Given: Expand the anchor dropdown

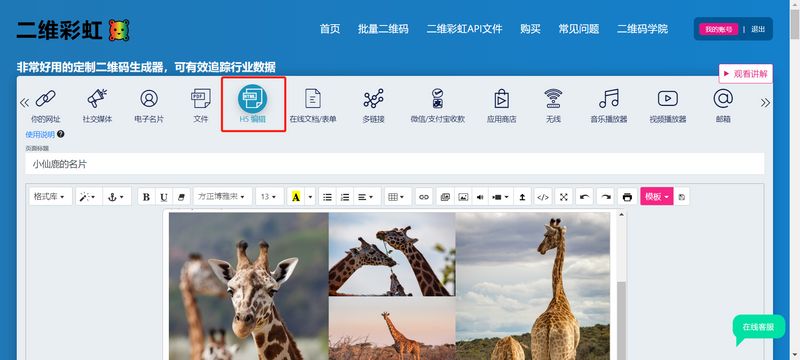Looking at the screenshot, I should (117, 196).
